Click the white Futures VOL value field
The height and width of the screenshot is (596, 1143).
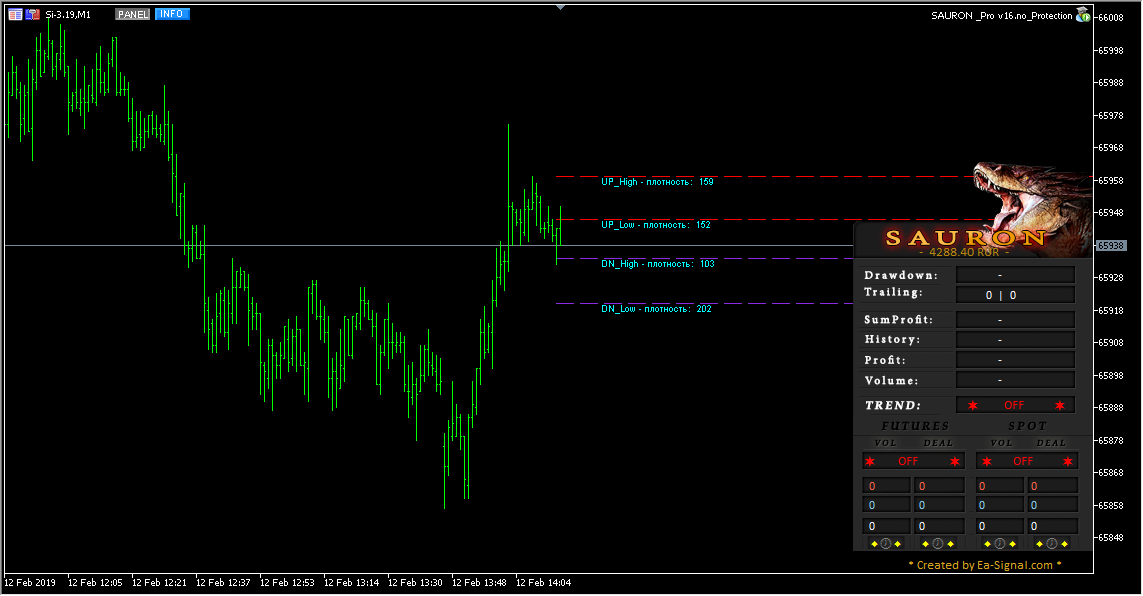coord(886,526)
